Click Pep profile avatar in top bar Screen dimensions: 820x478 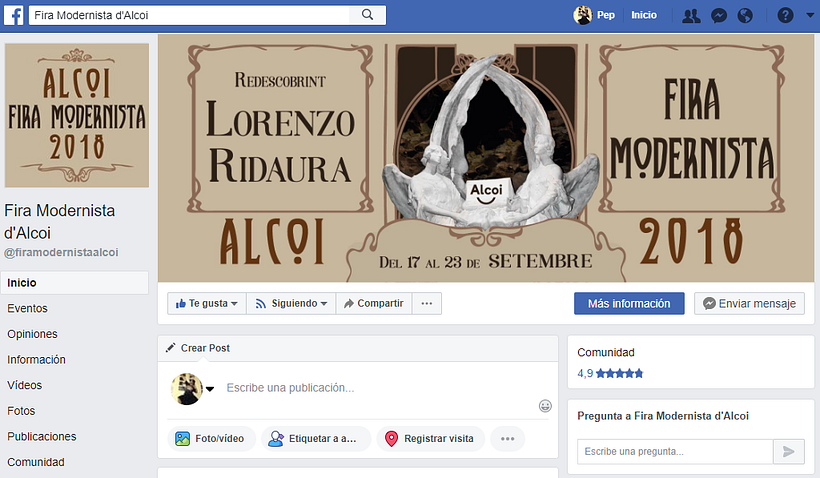click(583, 15)
